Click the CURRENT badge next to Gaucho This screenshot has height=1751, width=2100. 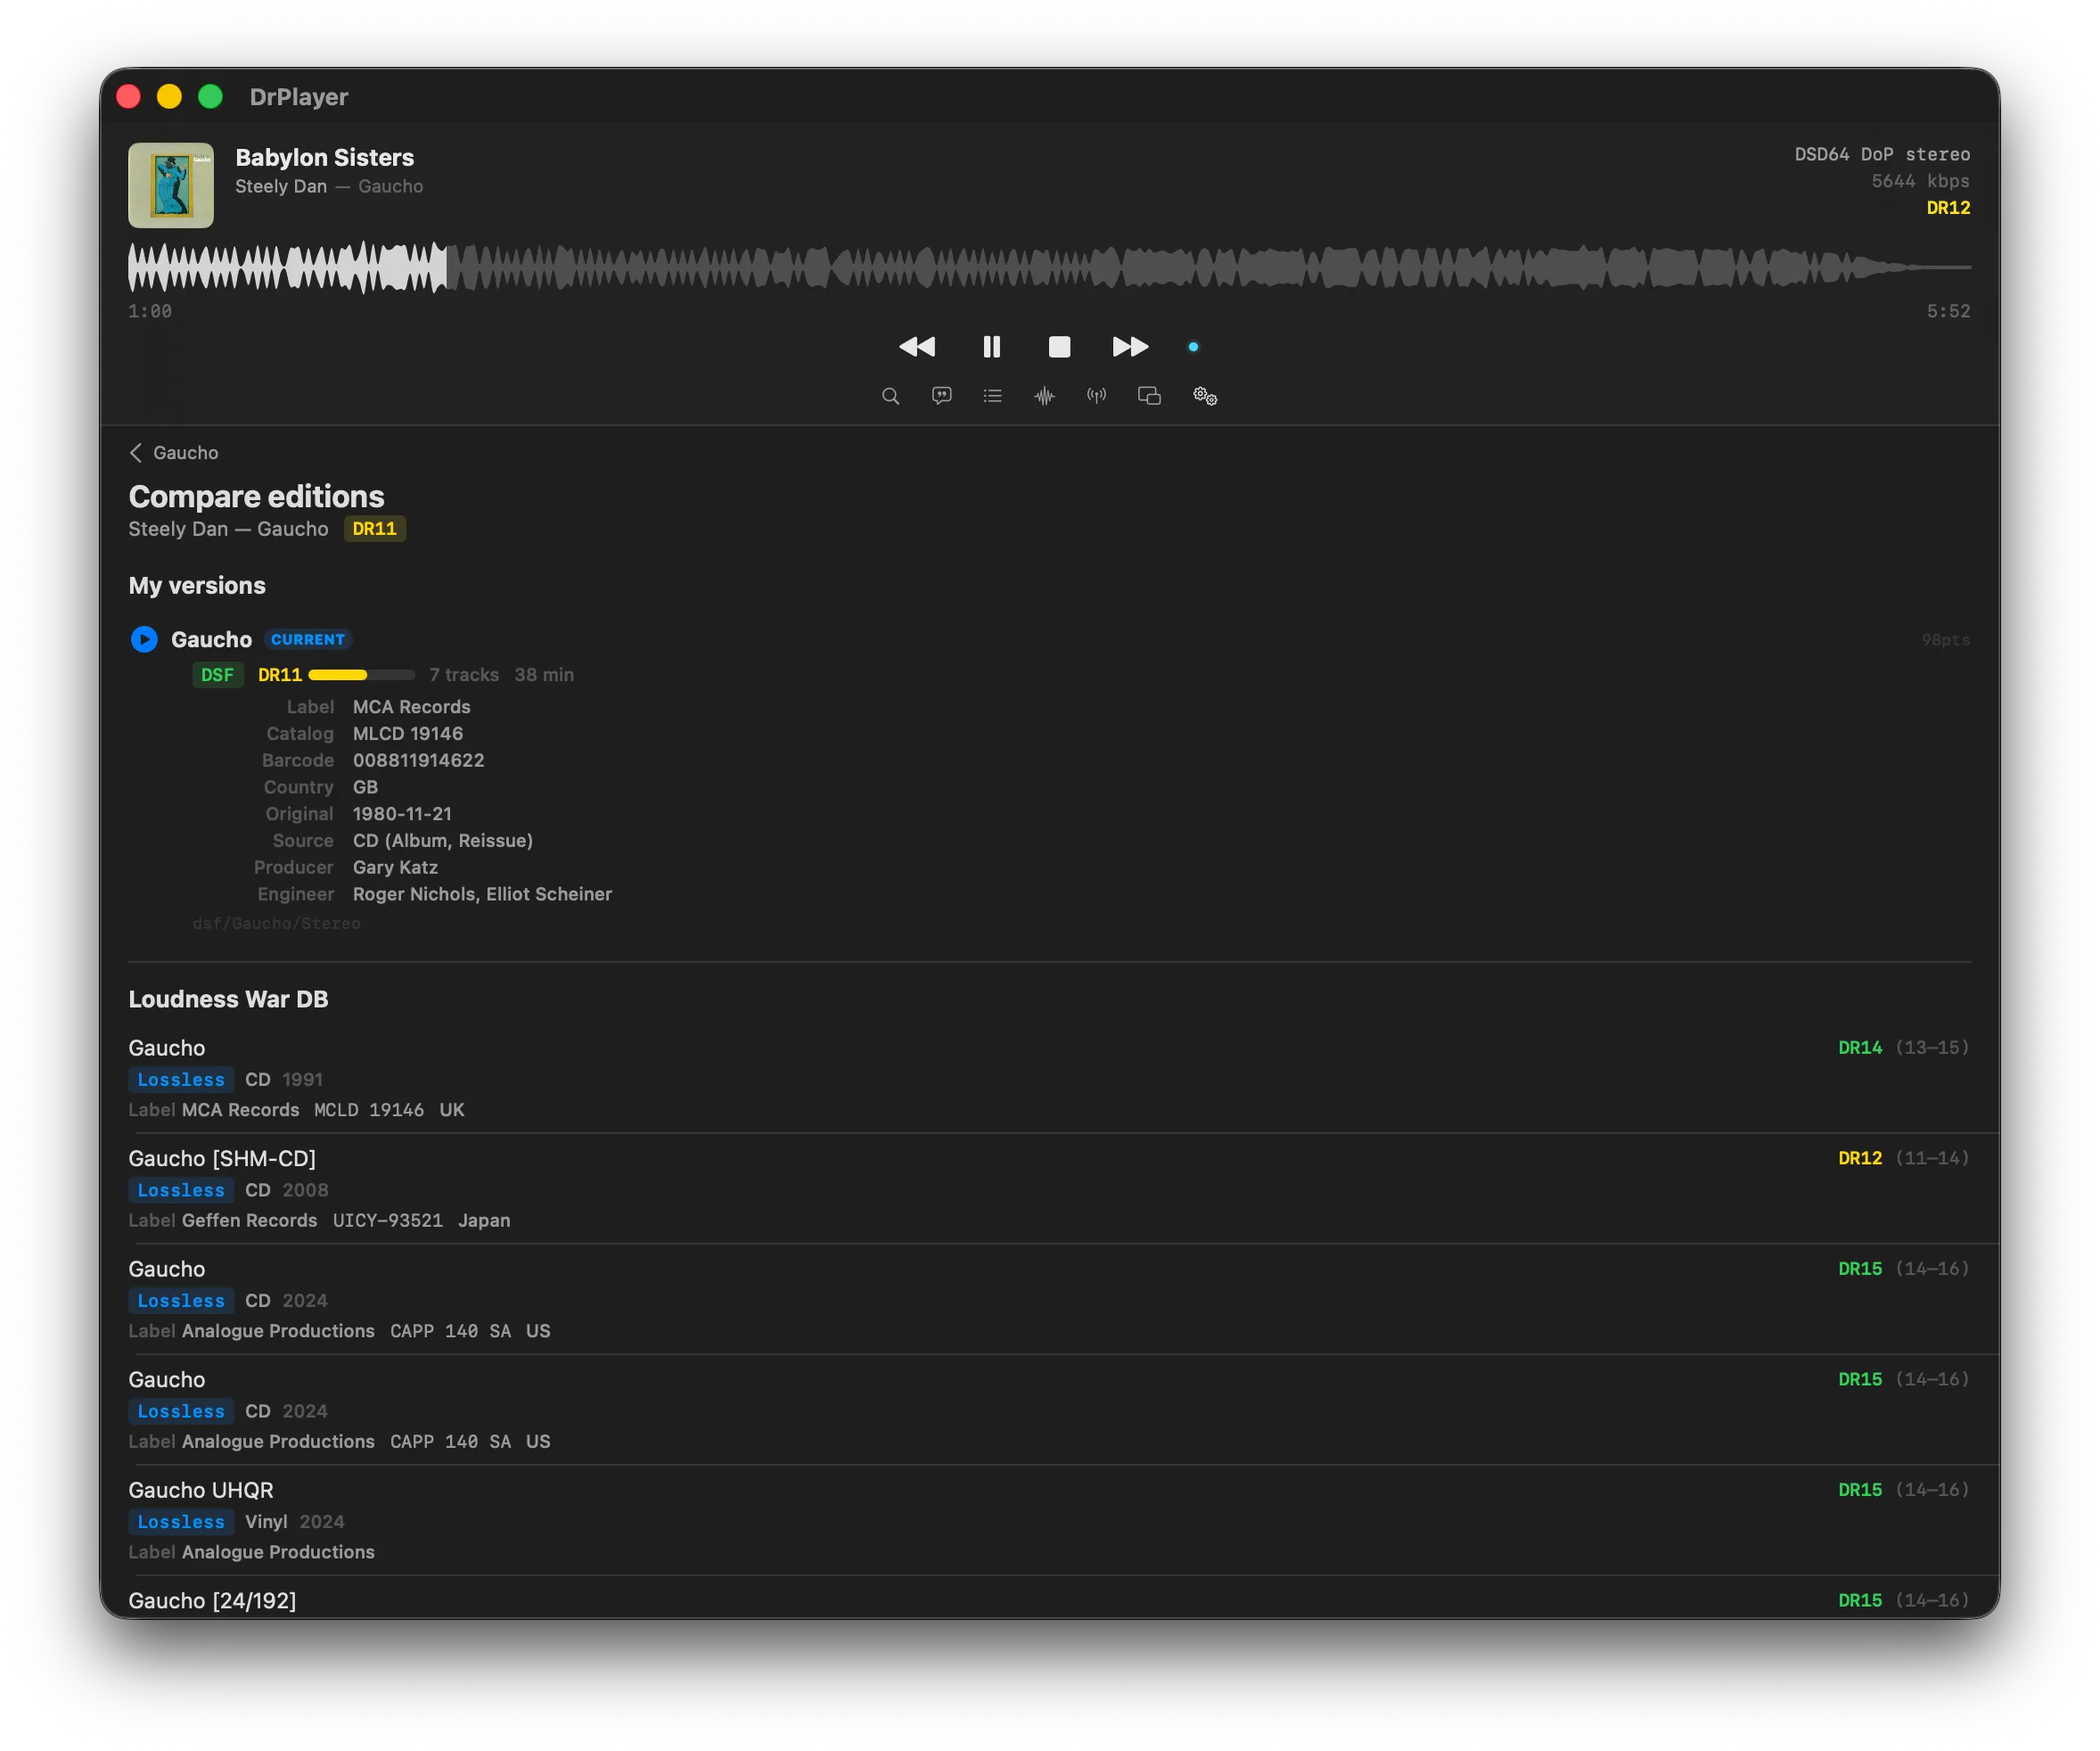pos(308,640)
